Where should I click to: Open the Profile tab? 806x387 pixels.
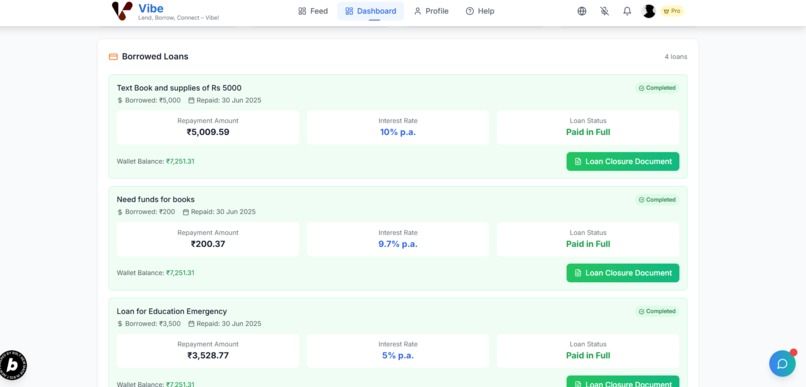tap(431, 11)
